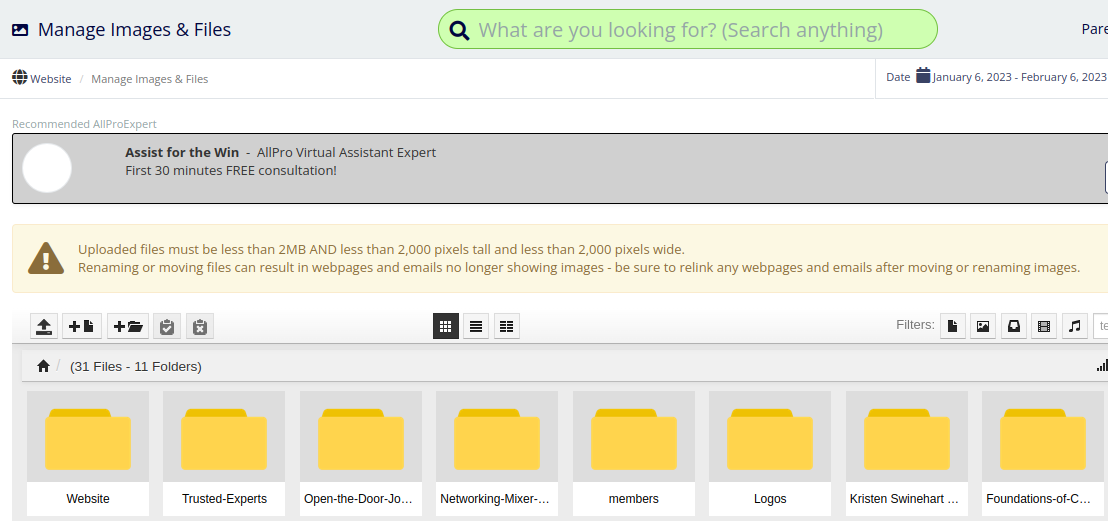Open the Kristen Swinehart folder

907,453
